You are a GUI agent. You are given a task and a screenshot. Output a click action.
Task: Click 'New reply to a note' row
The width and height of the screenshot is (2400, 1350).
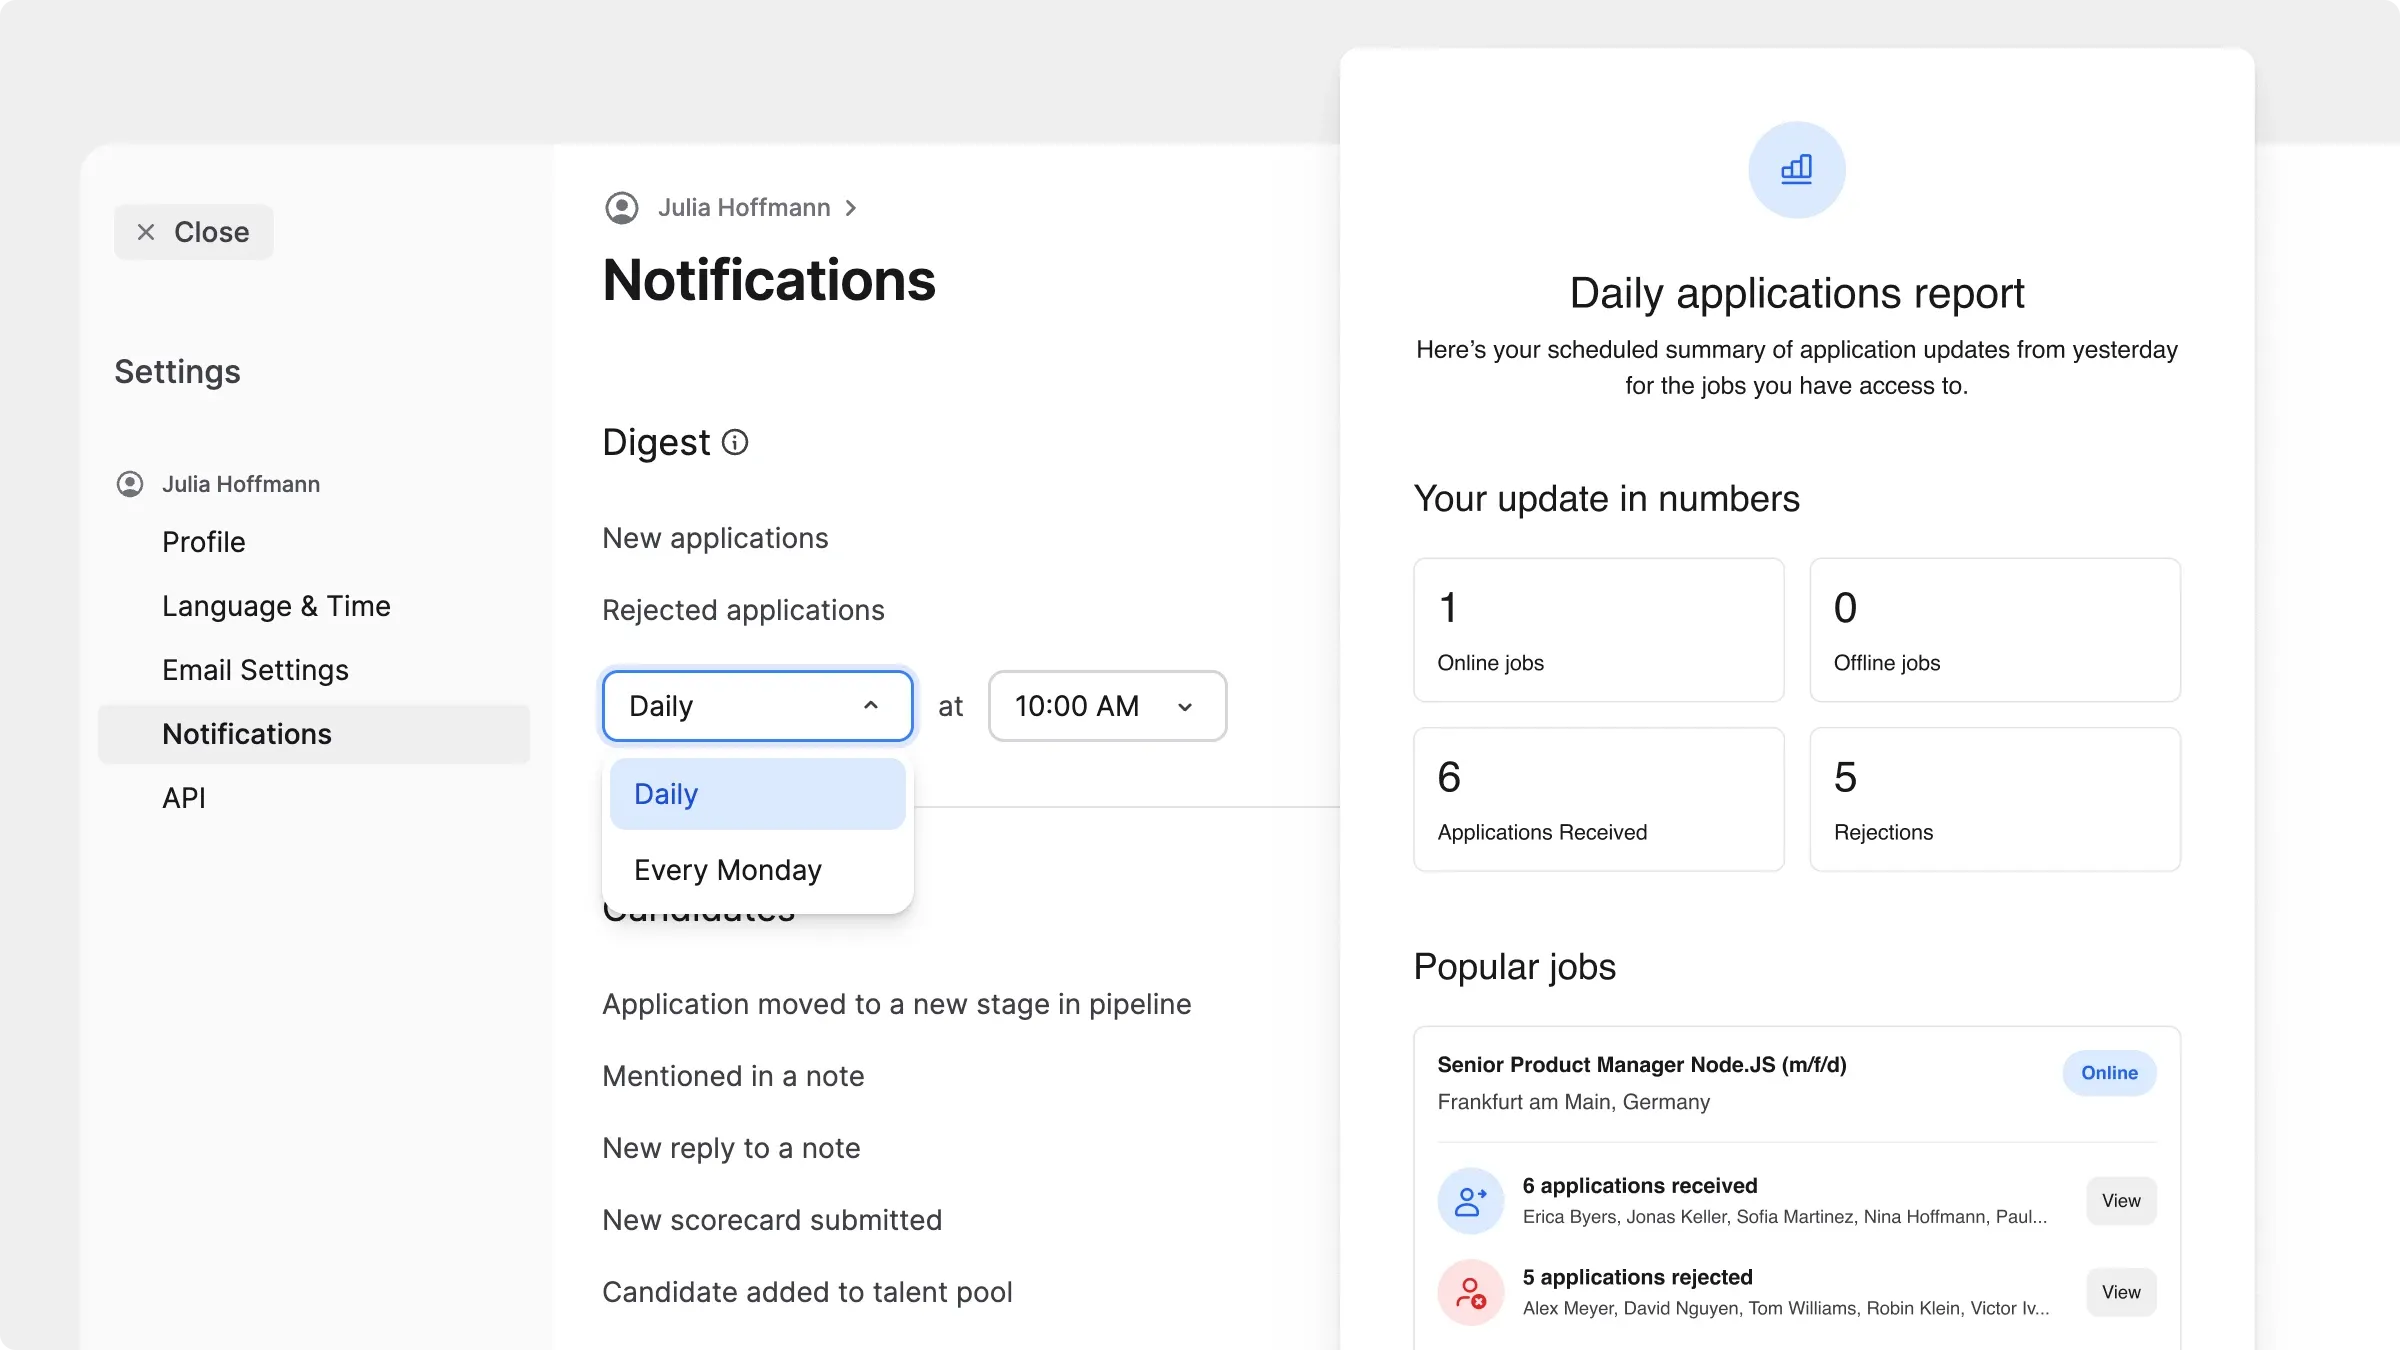click(x=731, y=1148)
